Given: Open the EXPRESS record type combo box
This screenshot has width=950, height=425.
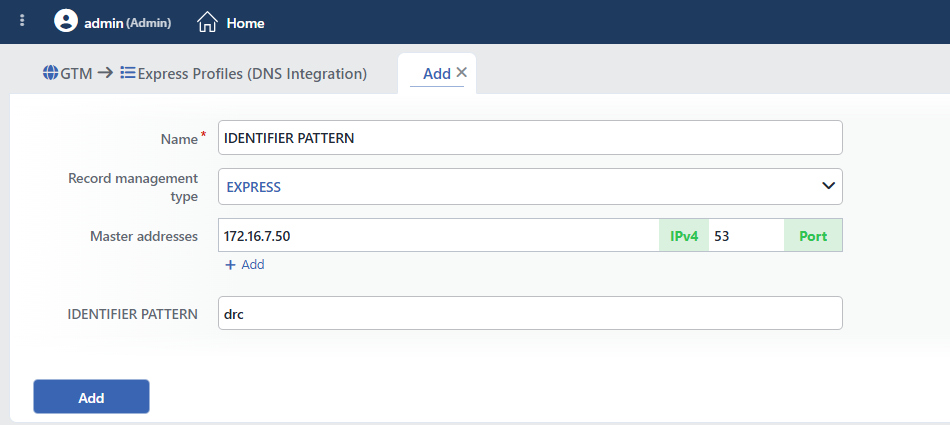Looking at the screenshot, I should pyautogui.click(x=530, y=187).
